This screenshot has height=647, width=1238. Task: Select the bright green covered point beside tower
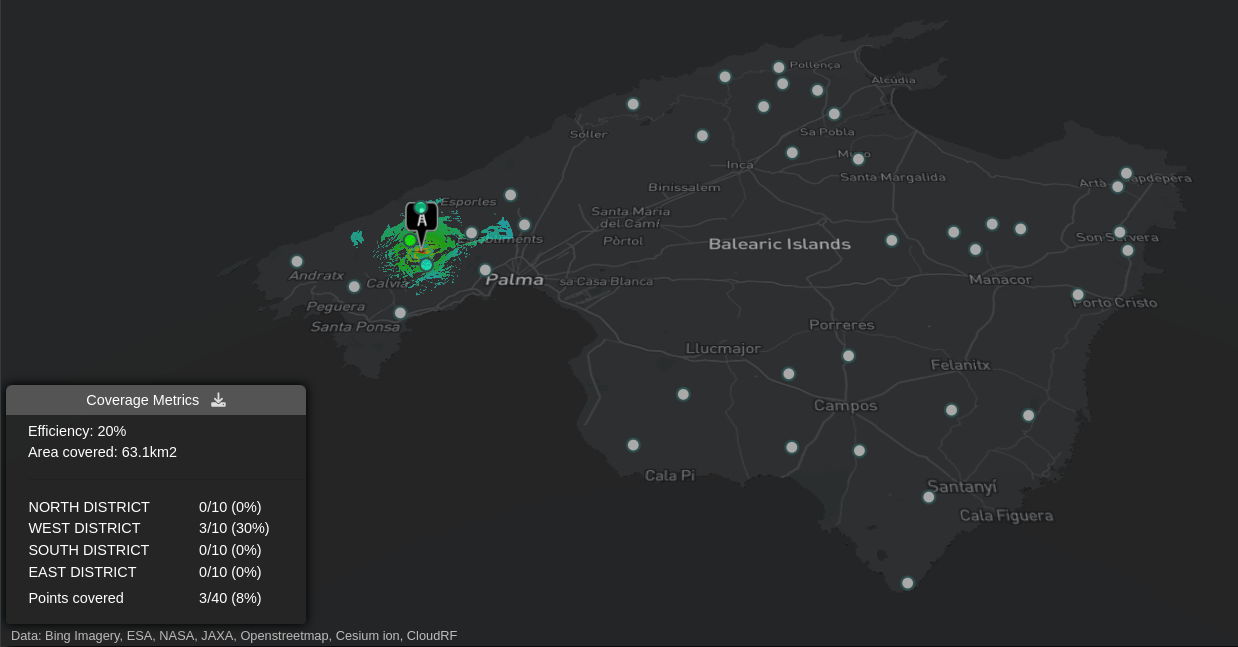coord(410,240)
